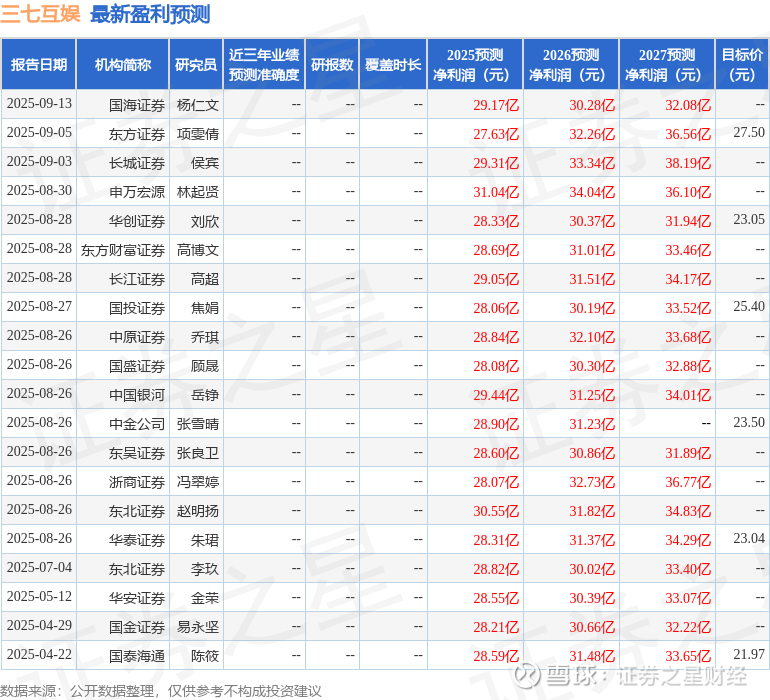Click analyst name 杨仁文
This screenshot has width=770, height=700.
point(197,105)
